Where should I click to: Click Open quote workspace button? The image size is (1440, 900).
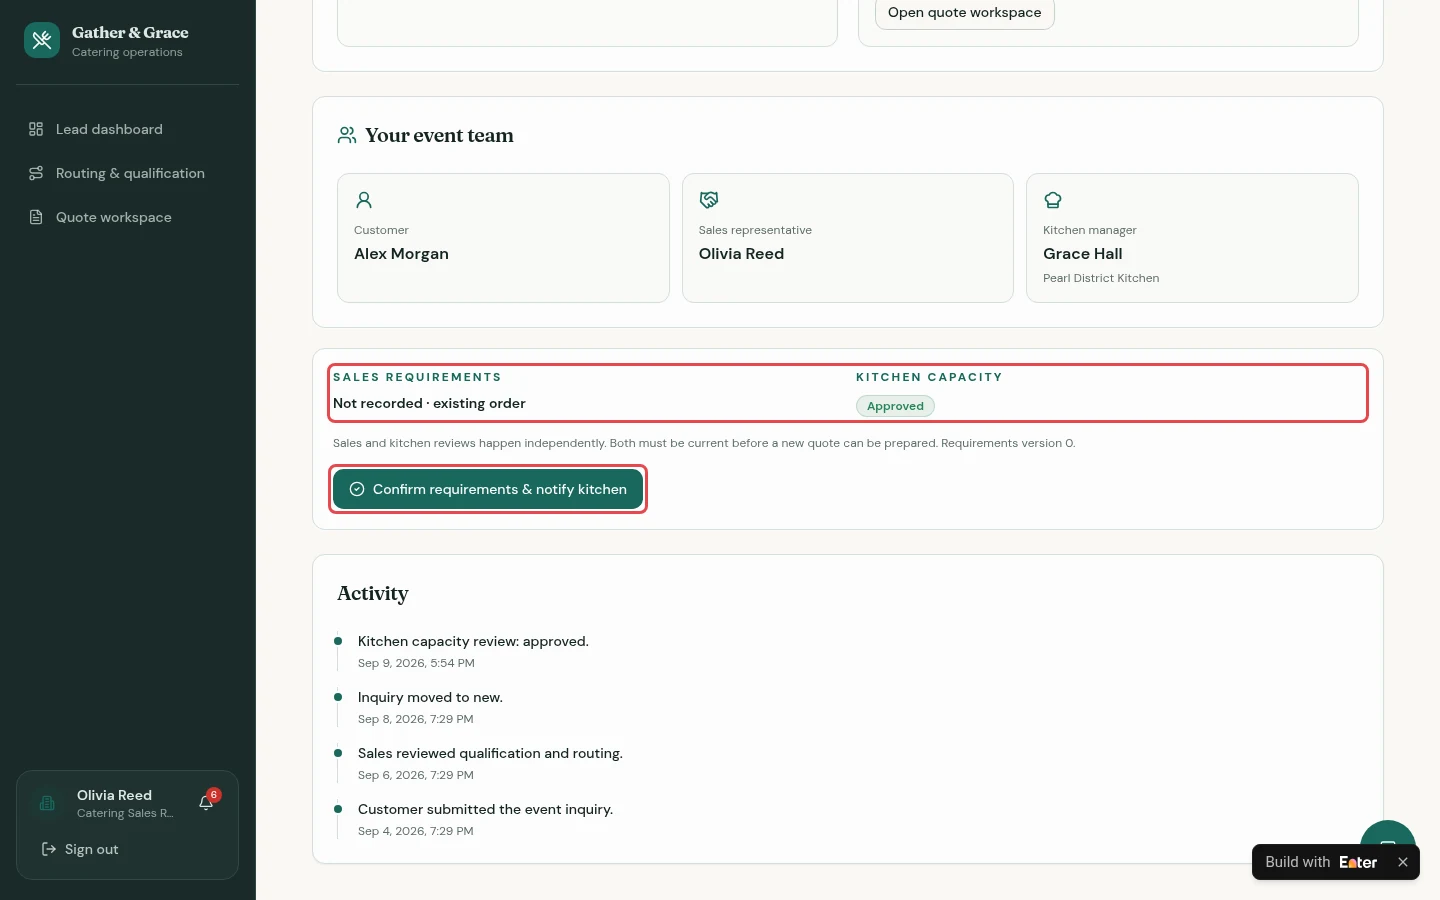965,13
